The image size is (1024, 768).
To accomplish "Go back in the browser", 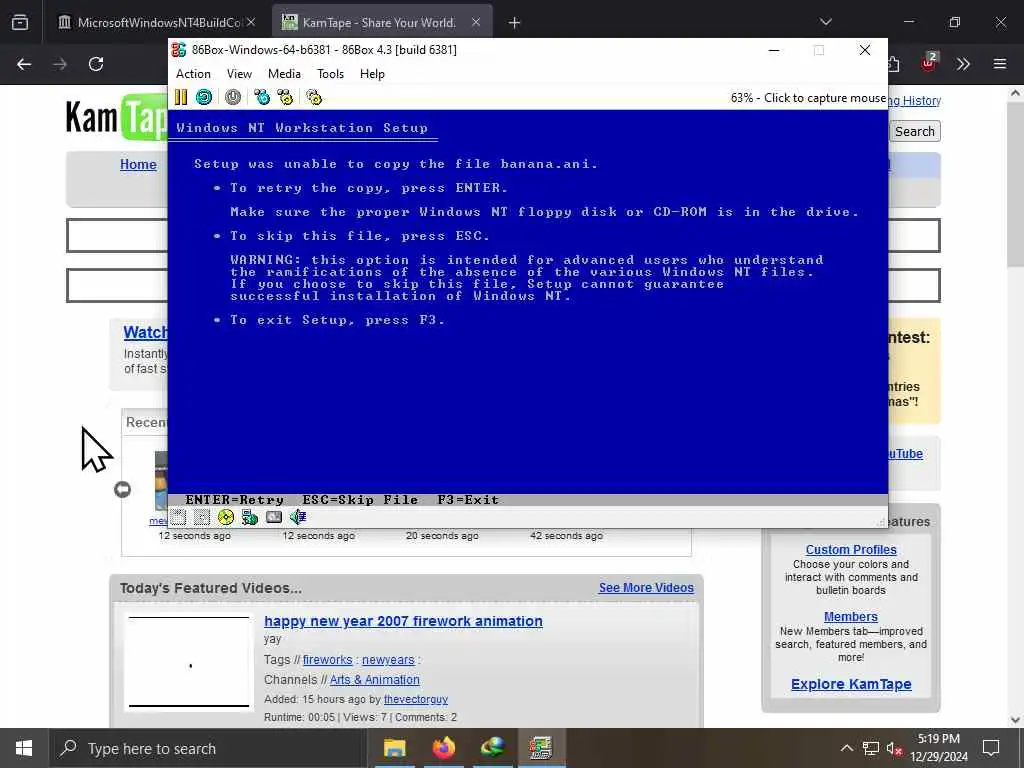I will (24, 64).
